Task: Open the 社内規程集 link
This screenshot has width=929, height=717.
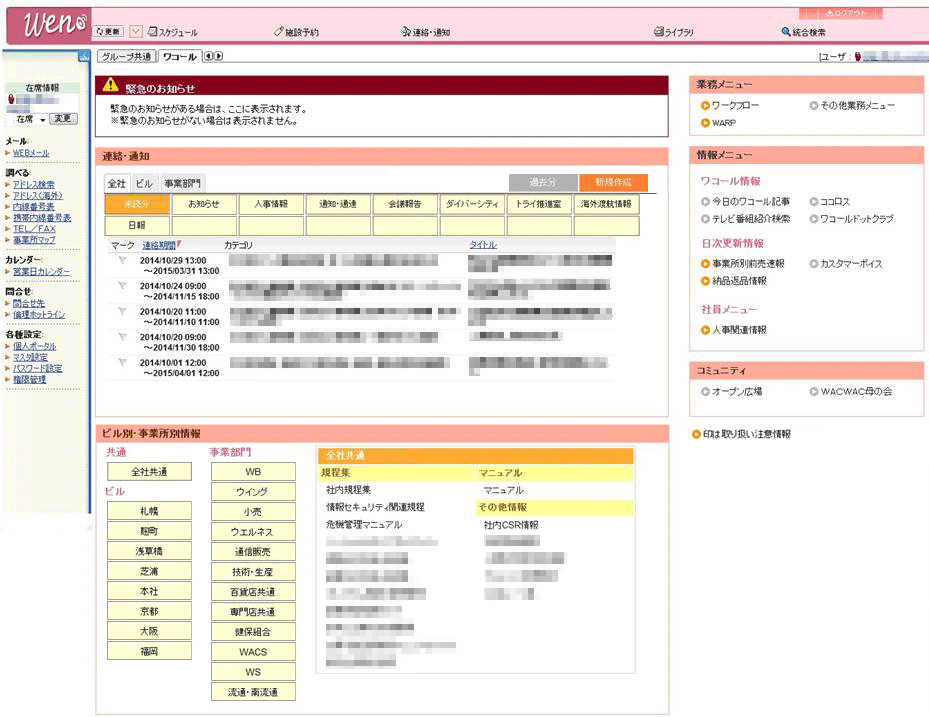Action: pyautogui.click(x=348, y=490)
